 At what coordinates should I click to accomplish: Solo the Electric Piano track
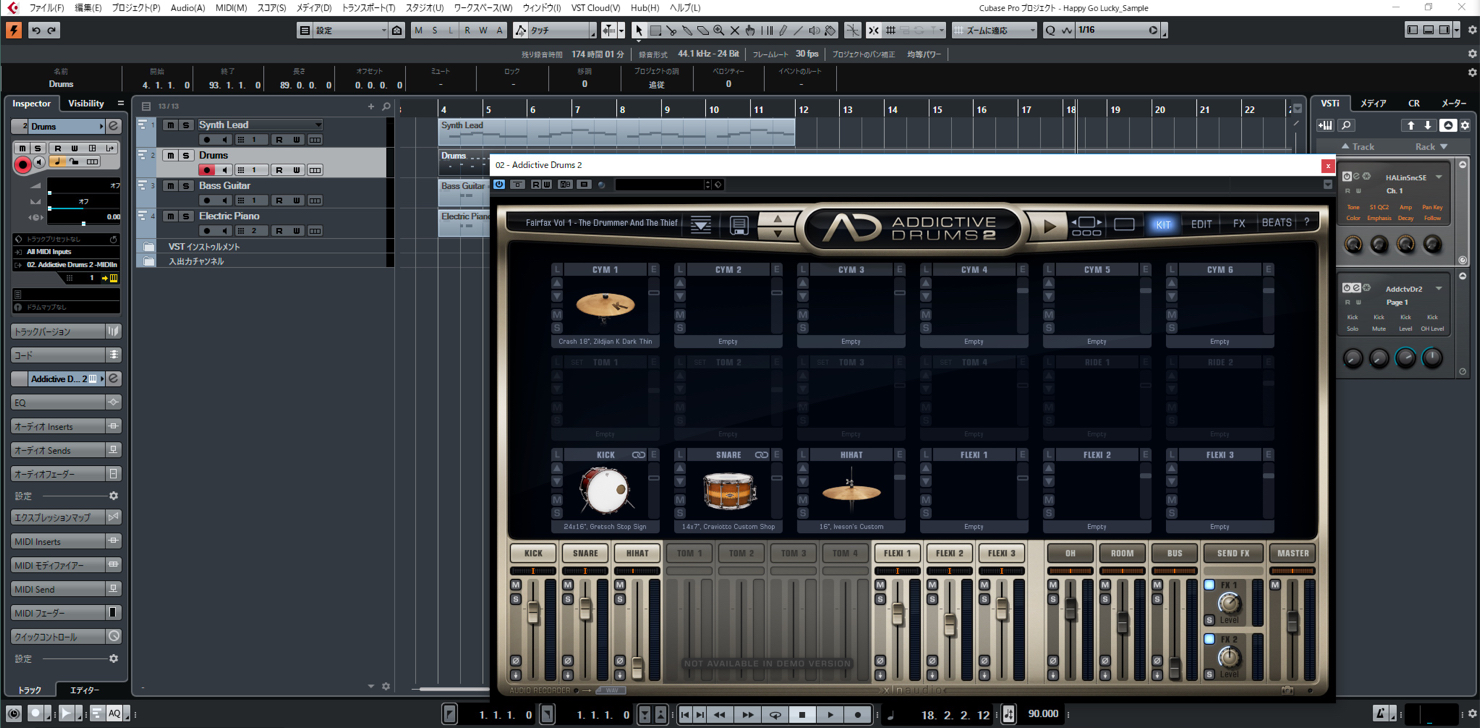tap(186, 216)
